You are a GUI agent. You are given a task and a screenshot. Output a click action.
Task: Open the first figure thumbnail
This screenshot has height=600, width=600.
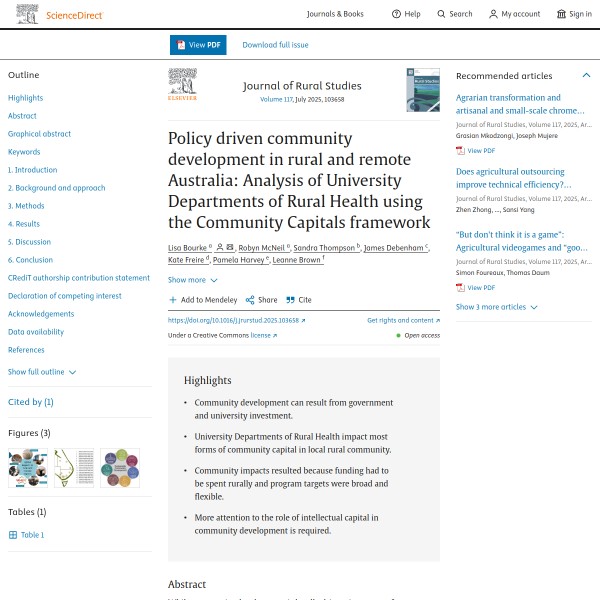(x=27, y=468)
